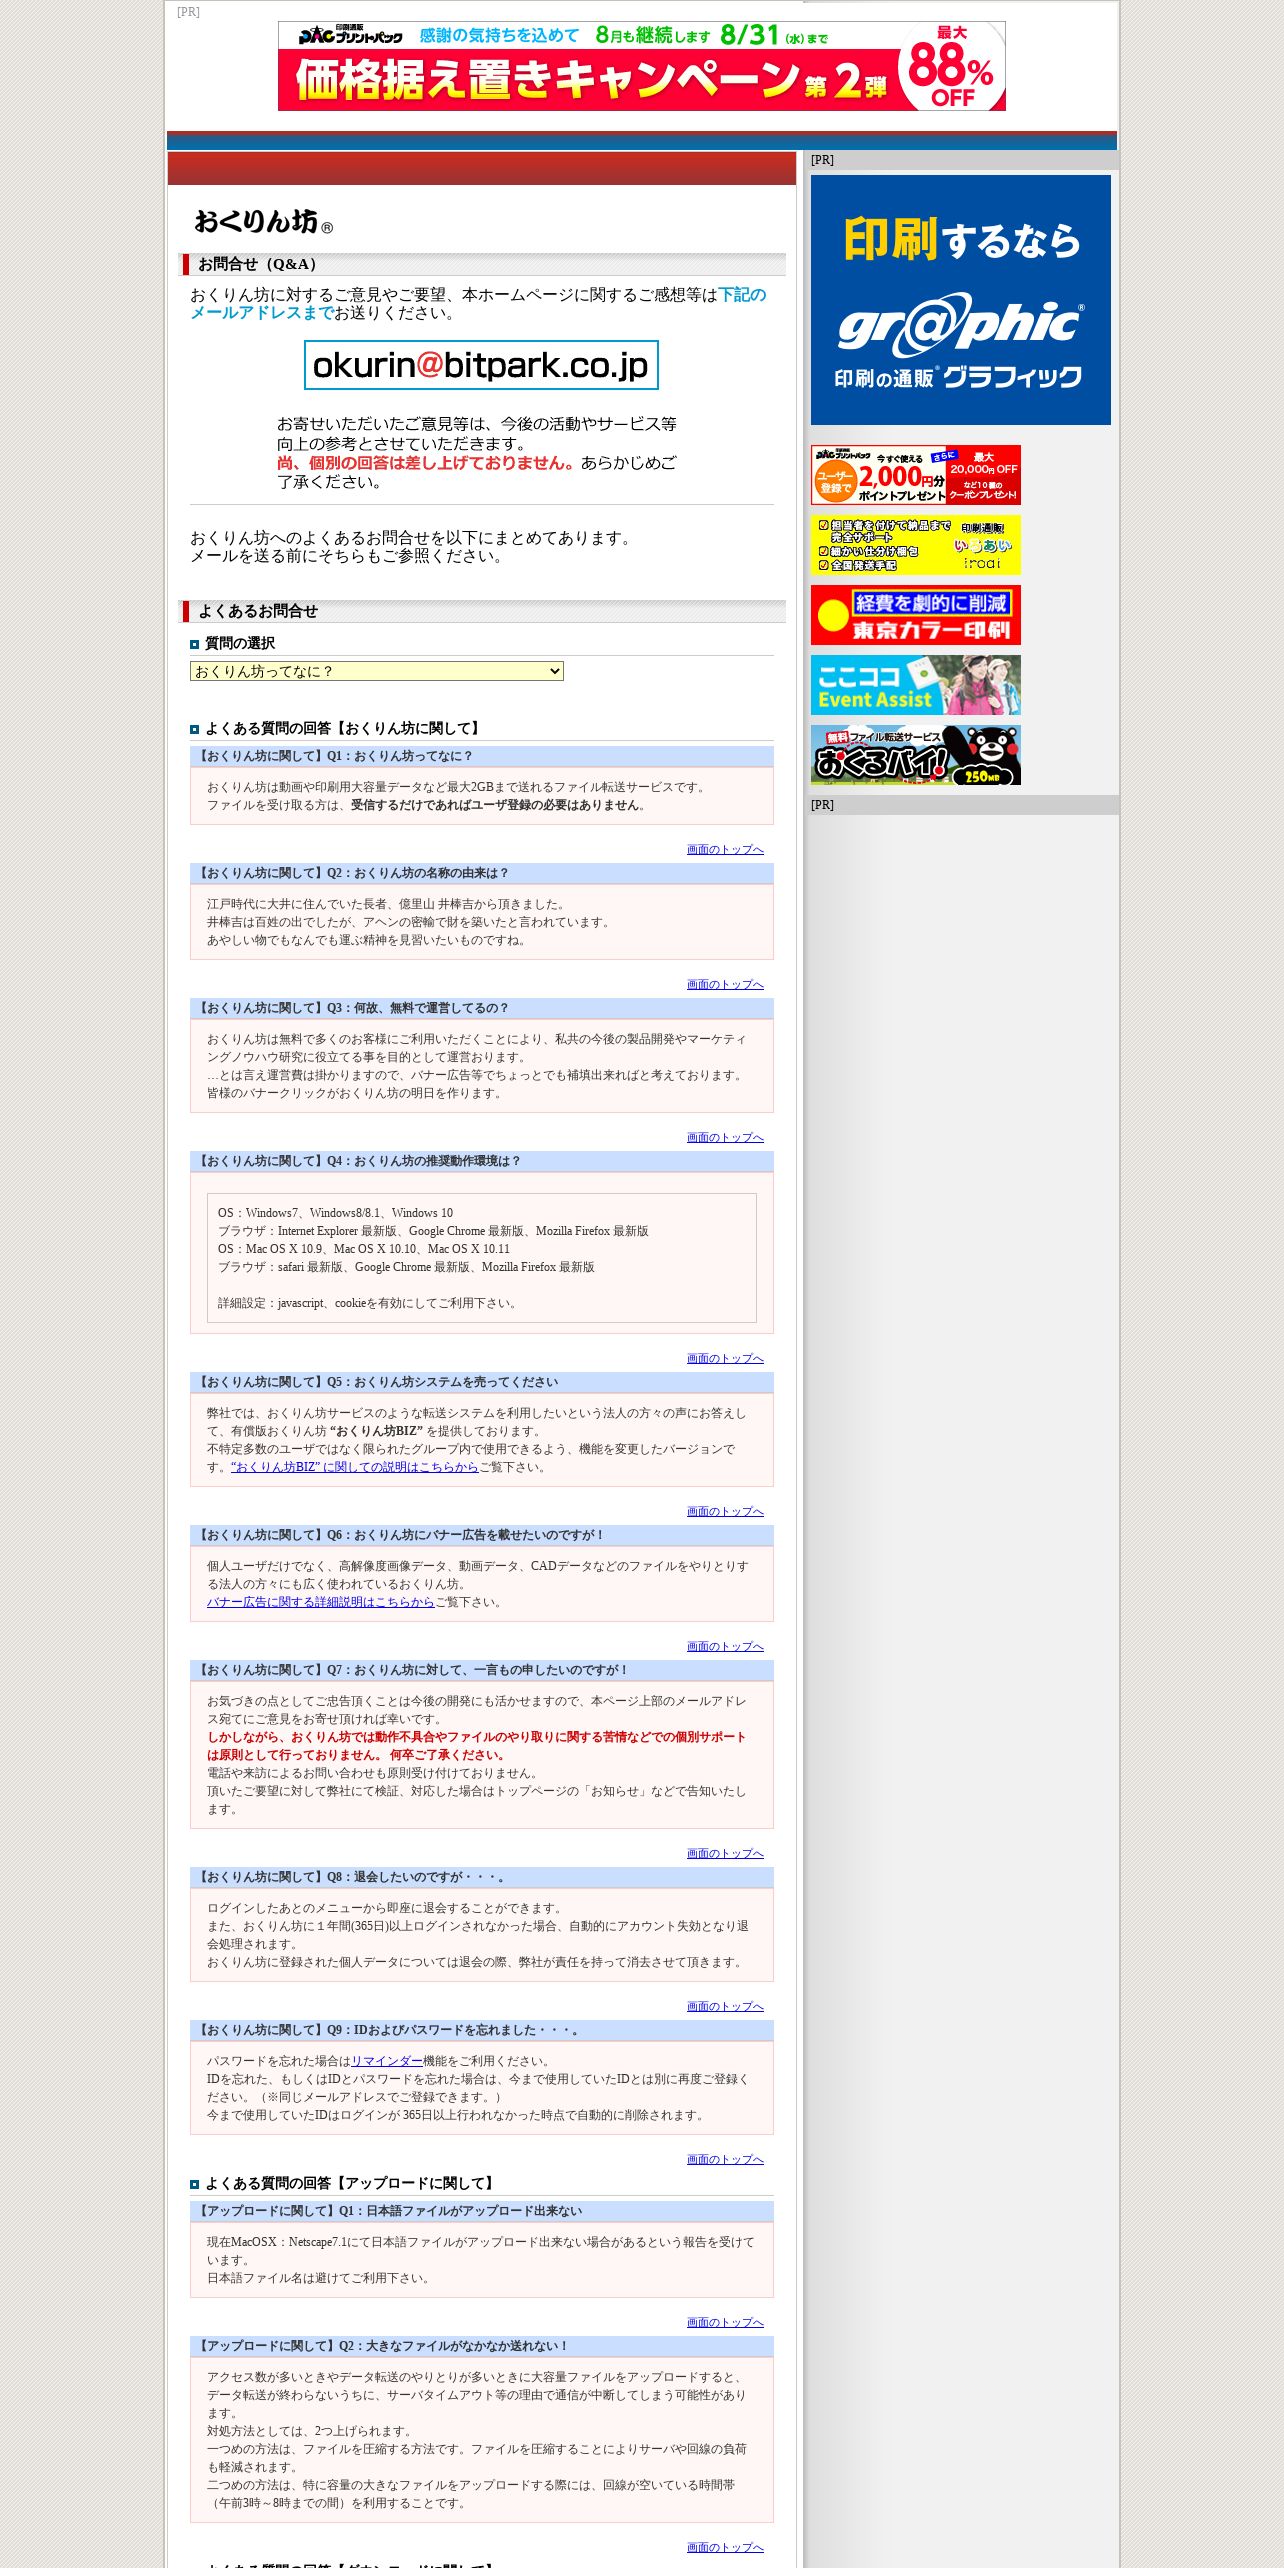
Task: Click Q3 何故、無料で運営してるの question header
Action: coord(482,1008)
